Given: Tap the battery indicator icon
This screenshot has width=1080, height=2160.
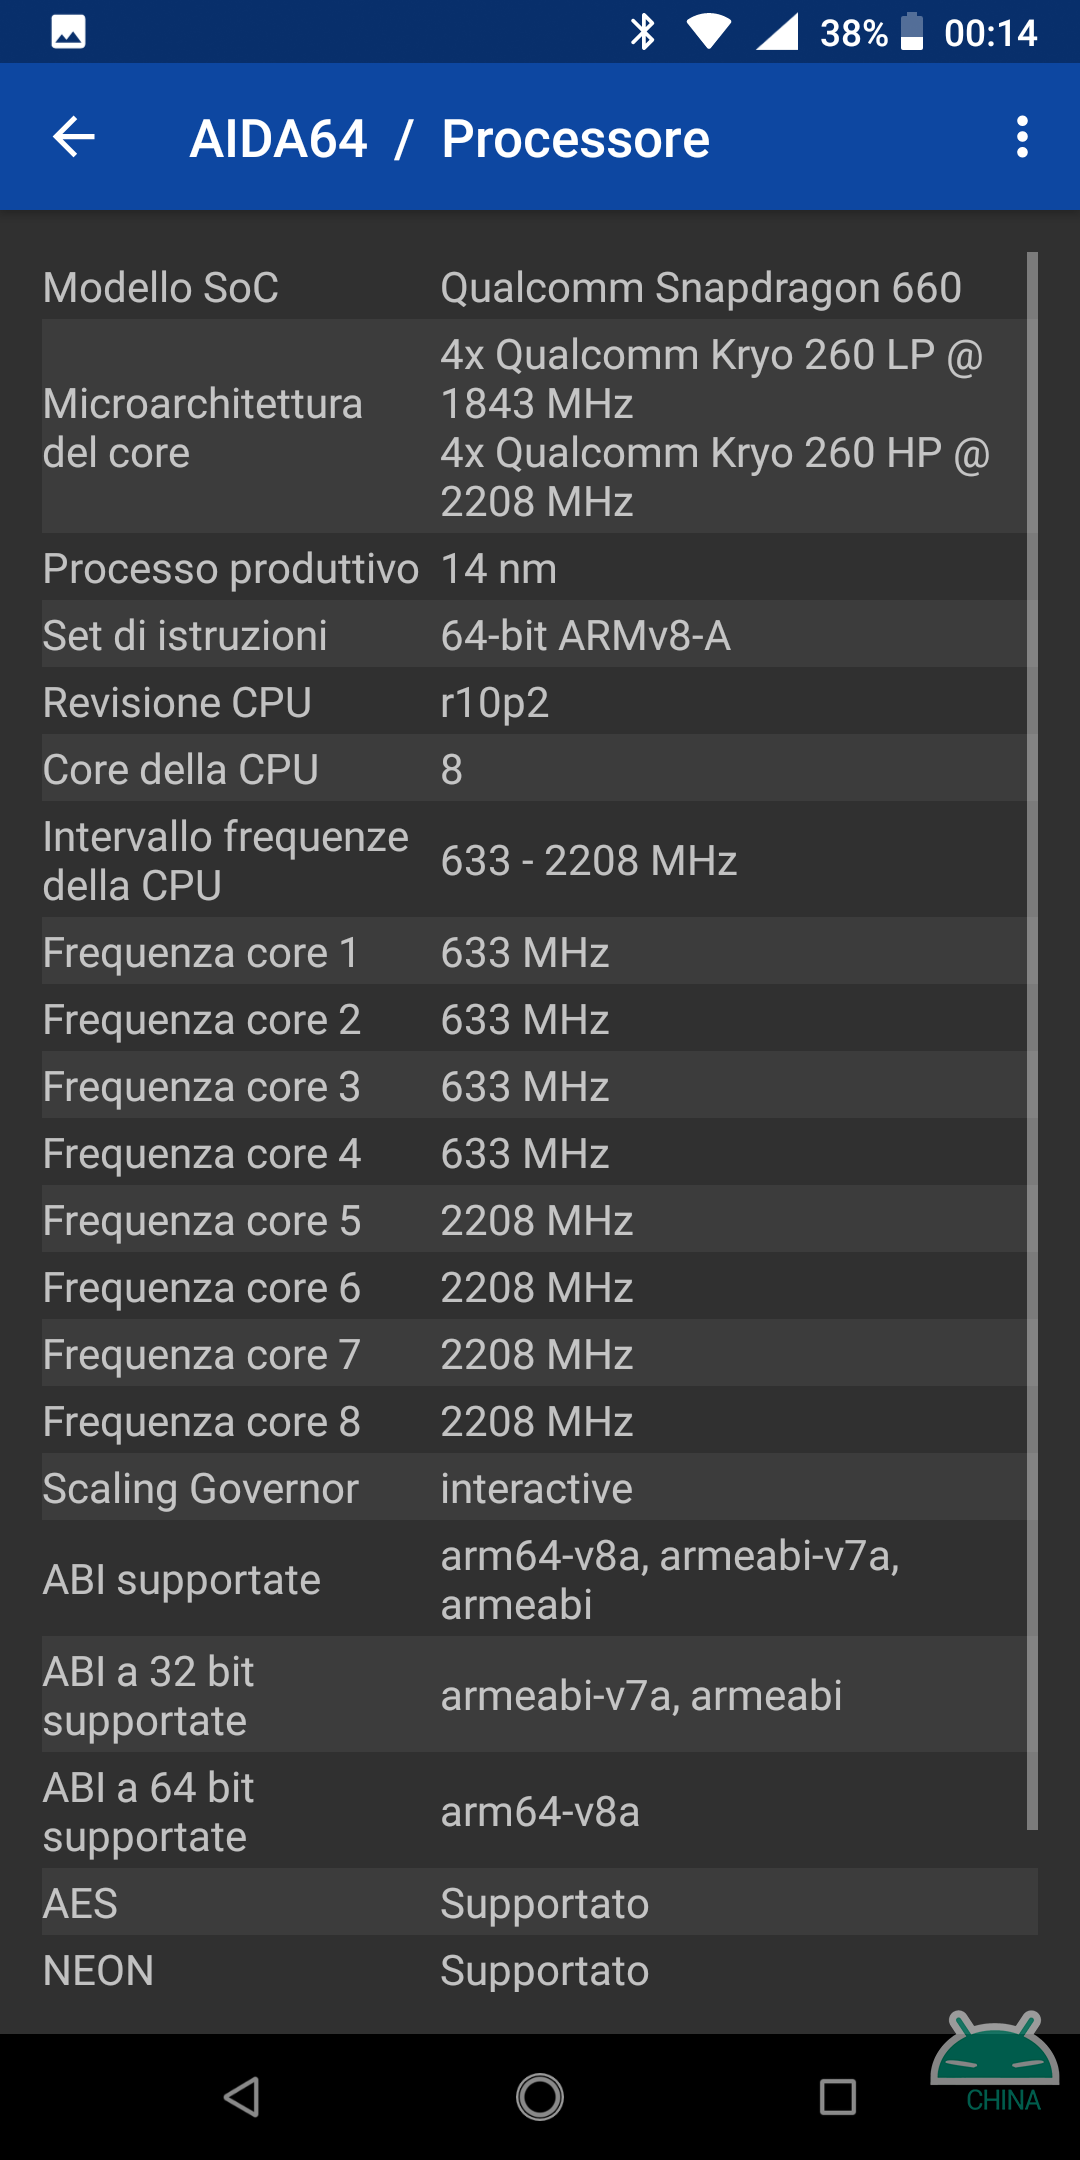Looking at the screenshot, I should click(911, 31).
